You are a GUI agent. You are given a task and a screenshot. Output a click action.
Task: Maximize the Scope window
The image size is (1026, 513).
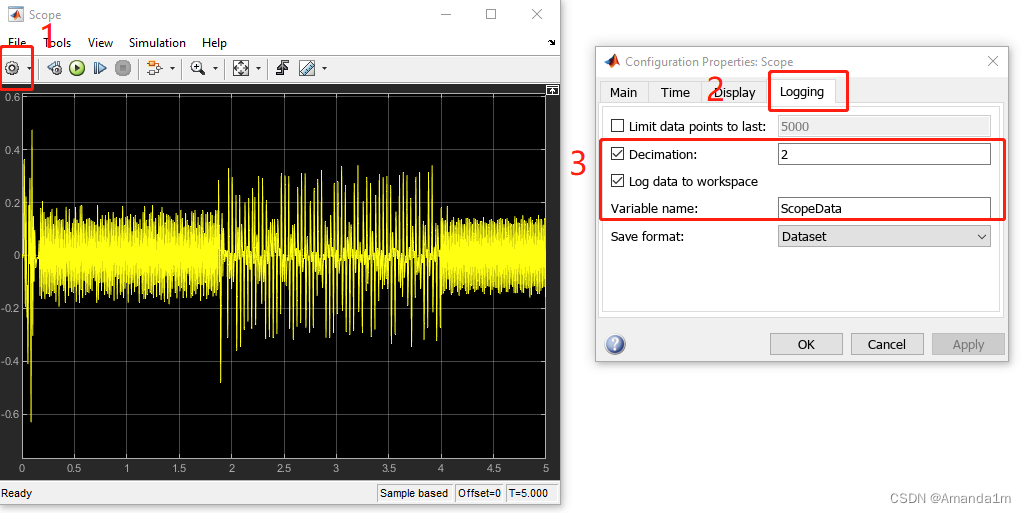(x=491, y=14)
